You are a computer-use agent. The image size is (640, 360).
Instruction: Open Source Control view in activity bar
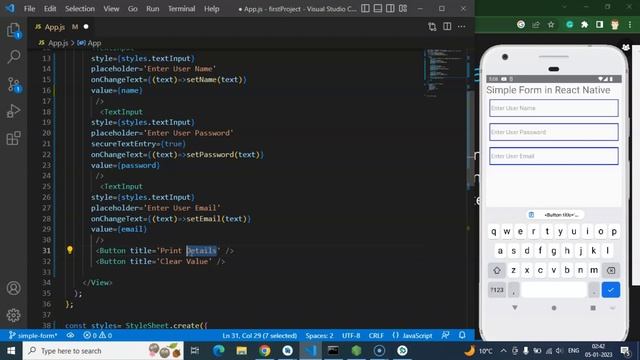tap(13, 84)
